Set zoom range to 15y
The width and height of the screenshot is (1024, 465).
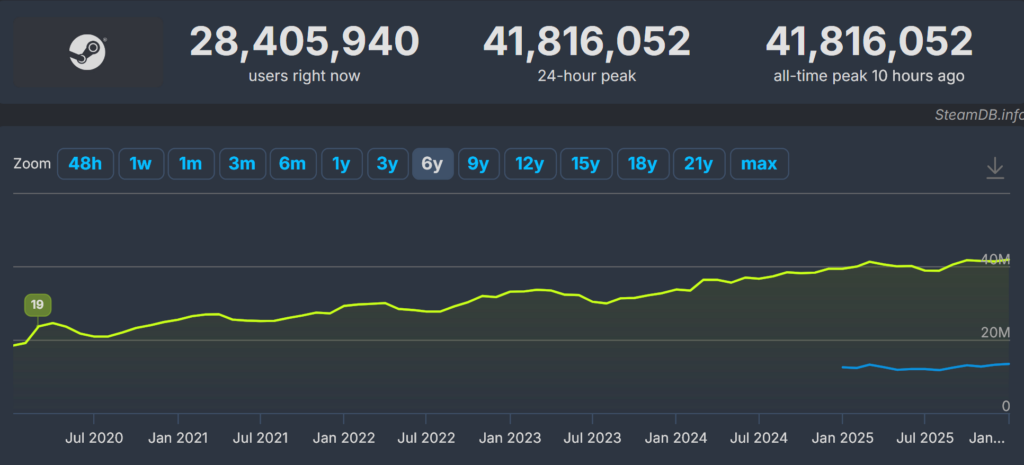pos(586,164)
